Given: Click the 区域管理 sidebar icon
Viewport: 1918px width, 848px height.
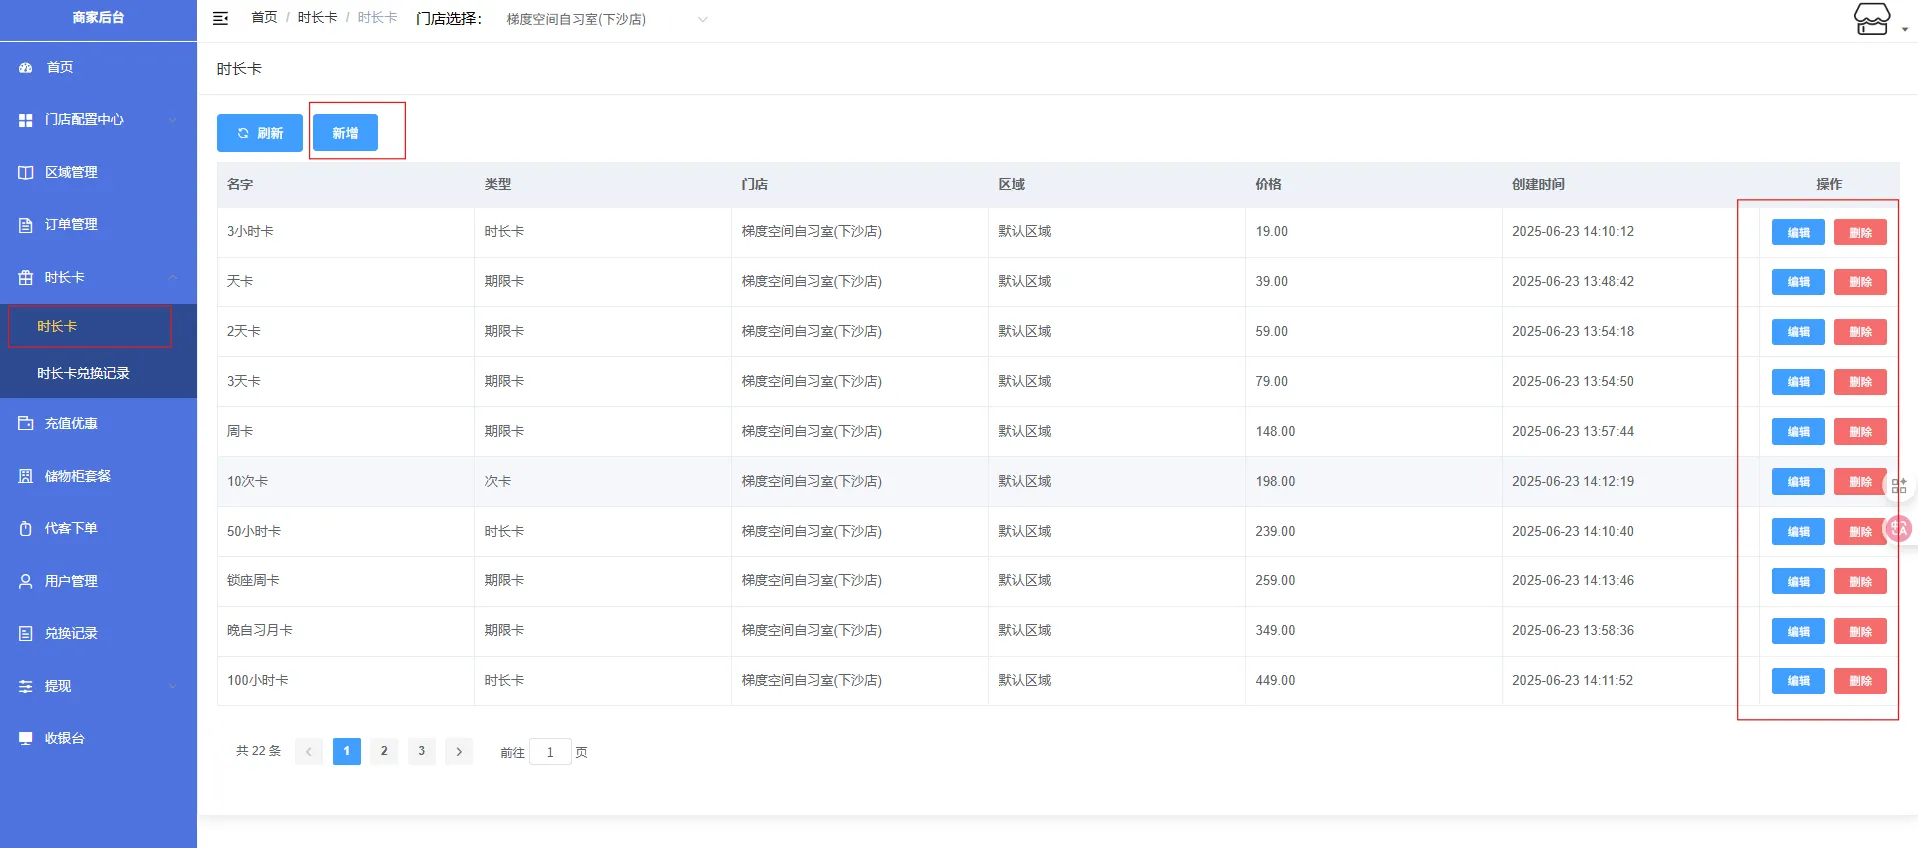Looking at the screenshot, I should (26, 172).
